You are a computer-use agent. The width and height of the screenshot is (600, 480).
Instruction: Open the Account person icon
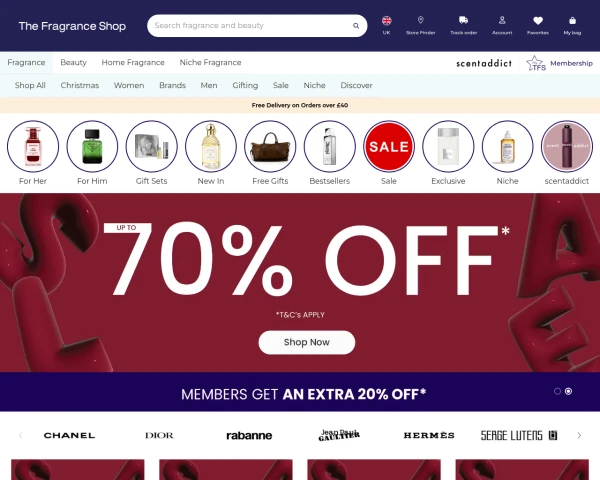point(502,20)
